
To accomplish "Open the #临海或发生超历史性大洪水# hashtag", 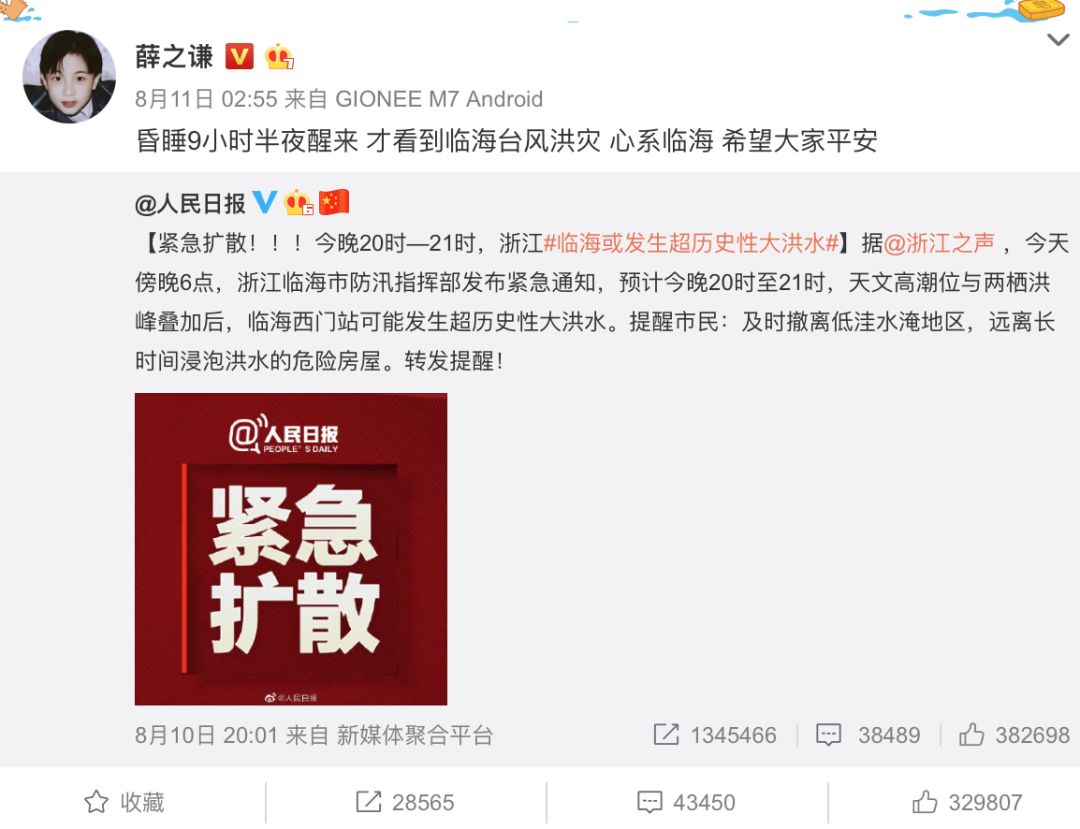I will click(691, 243).
